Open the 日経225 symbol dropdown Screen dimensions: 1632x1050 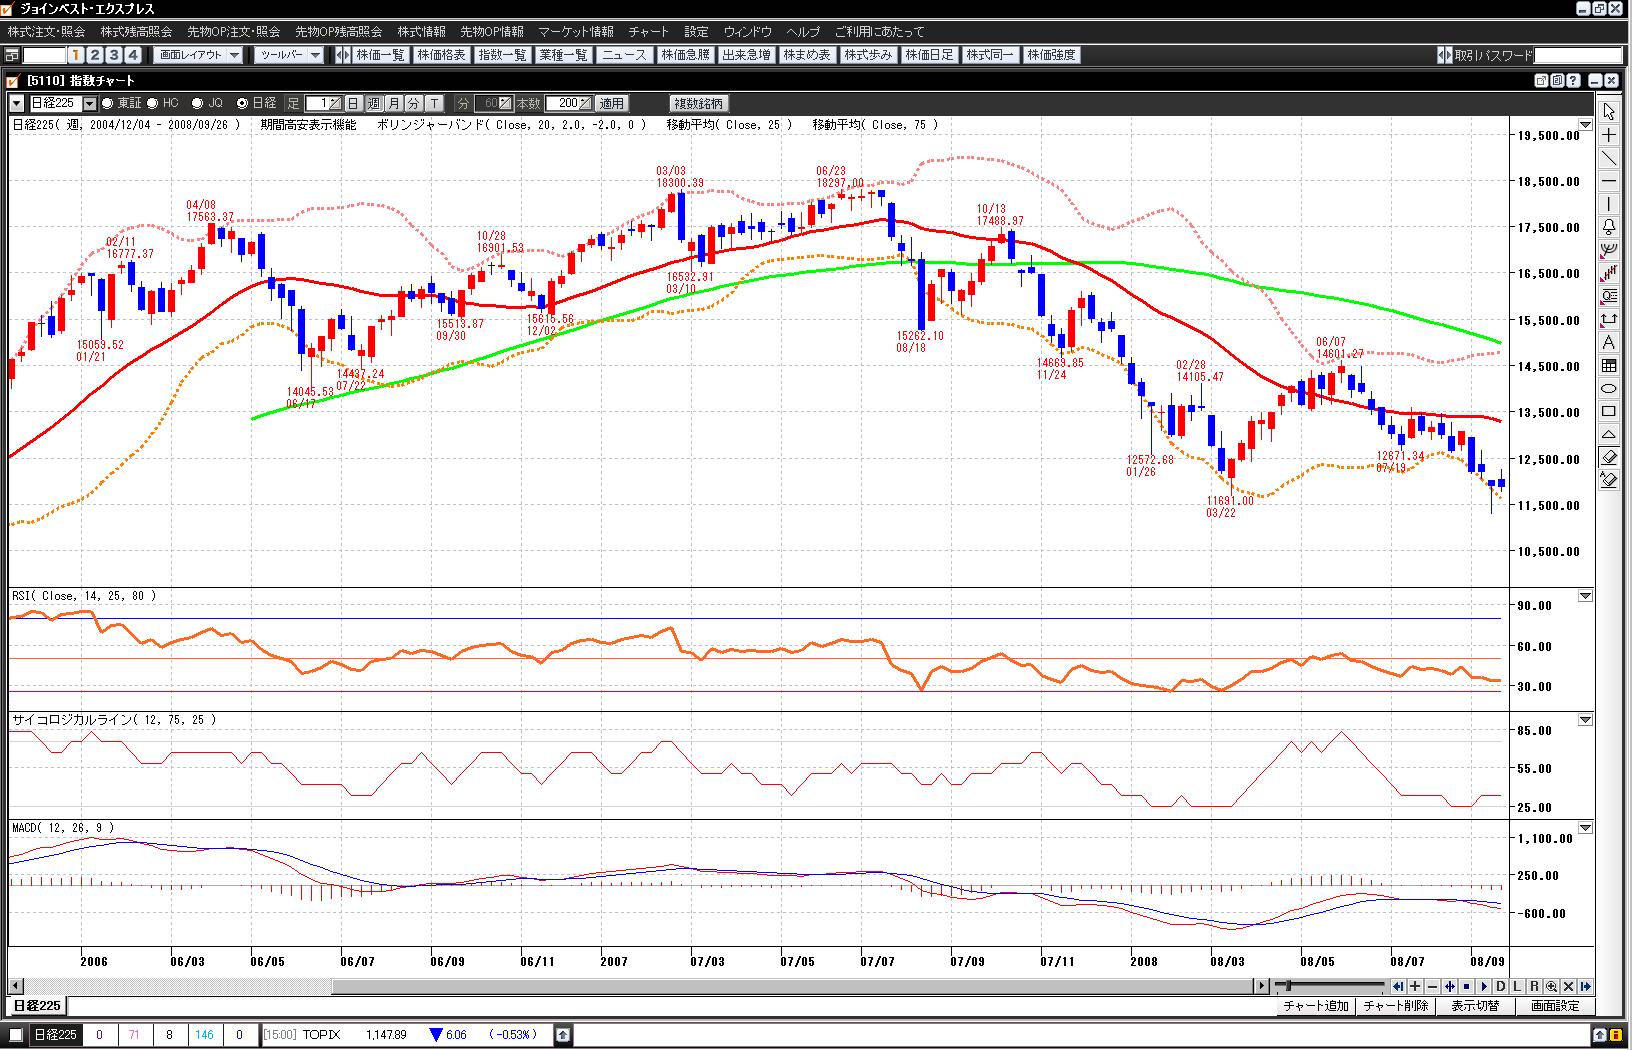click(89, 103)
